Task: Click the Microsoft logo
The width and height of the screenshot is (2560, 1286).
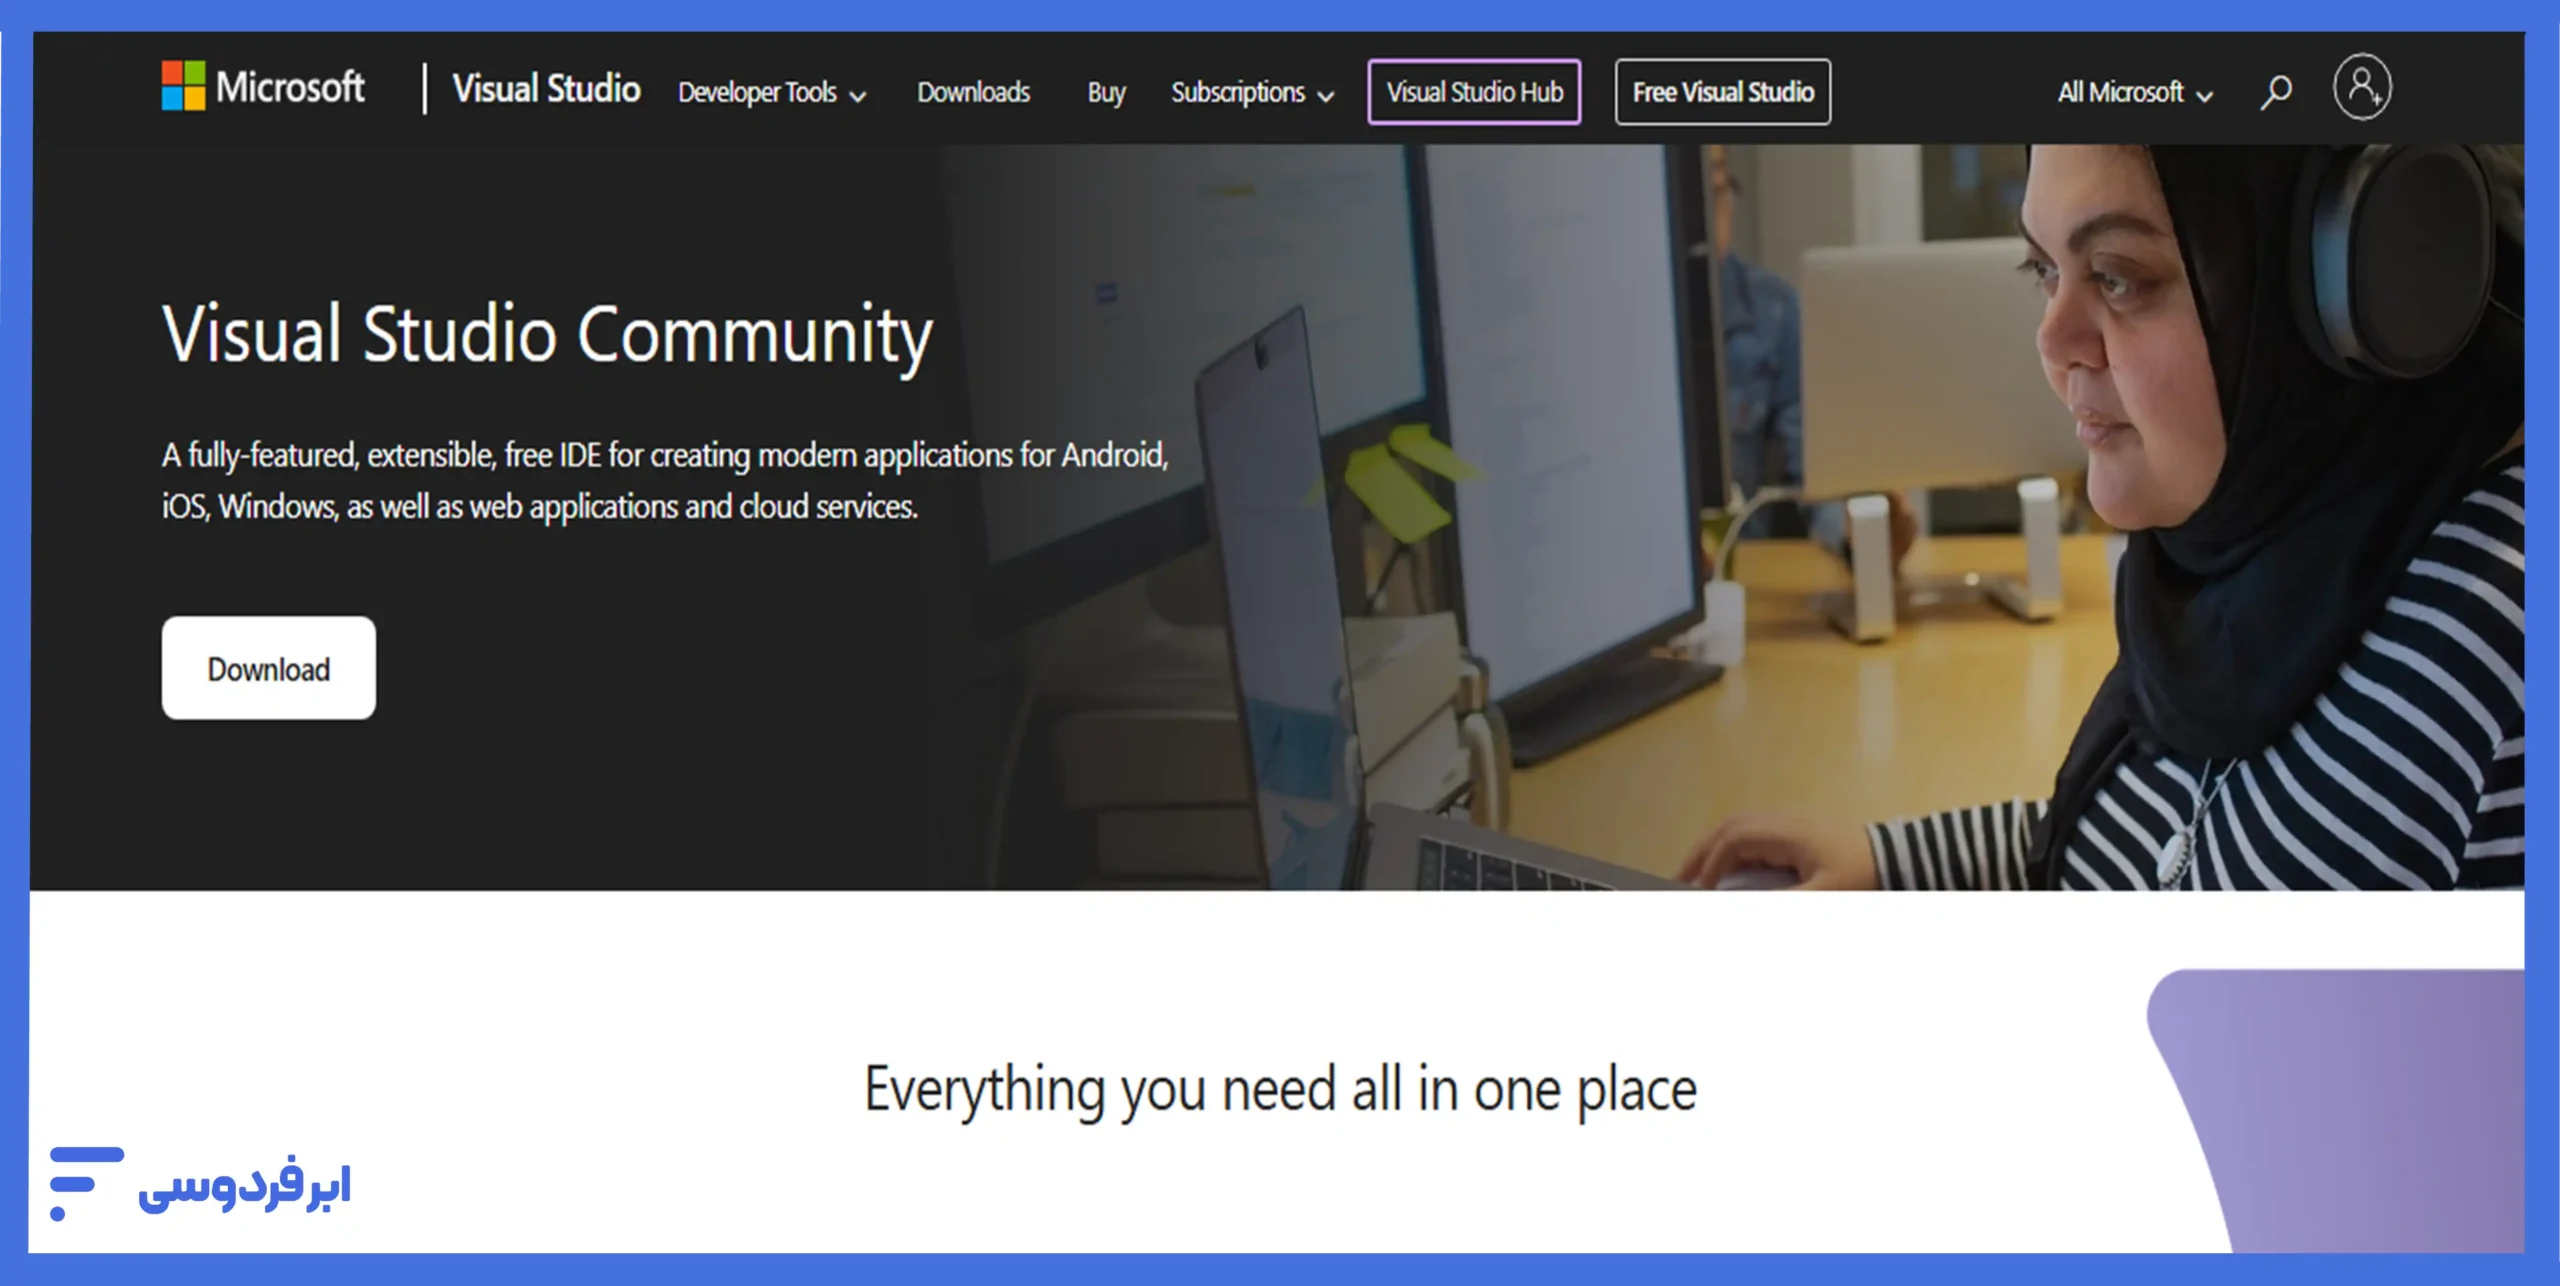Action: [x=262, y=88]
